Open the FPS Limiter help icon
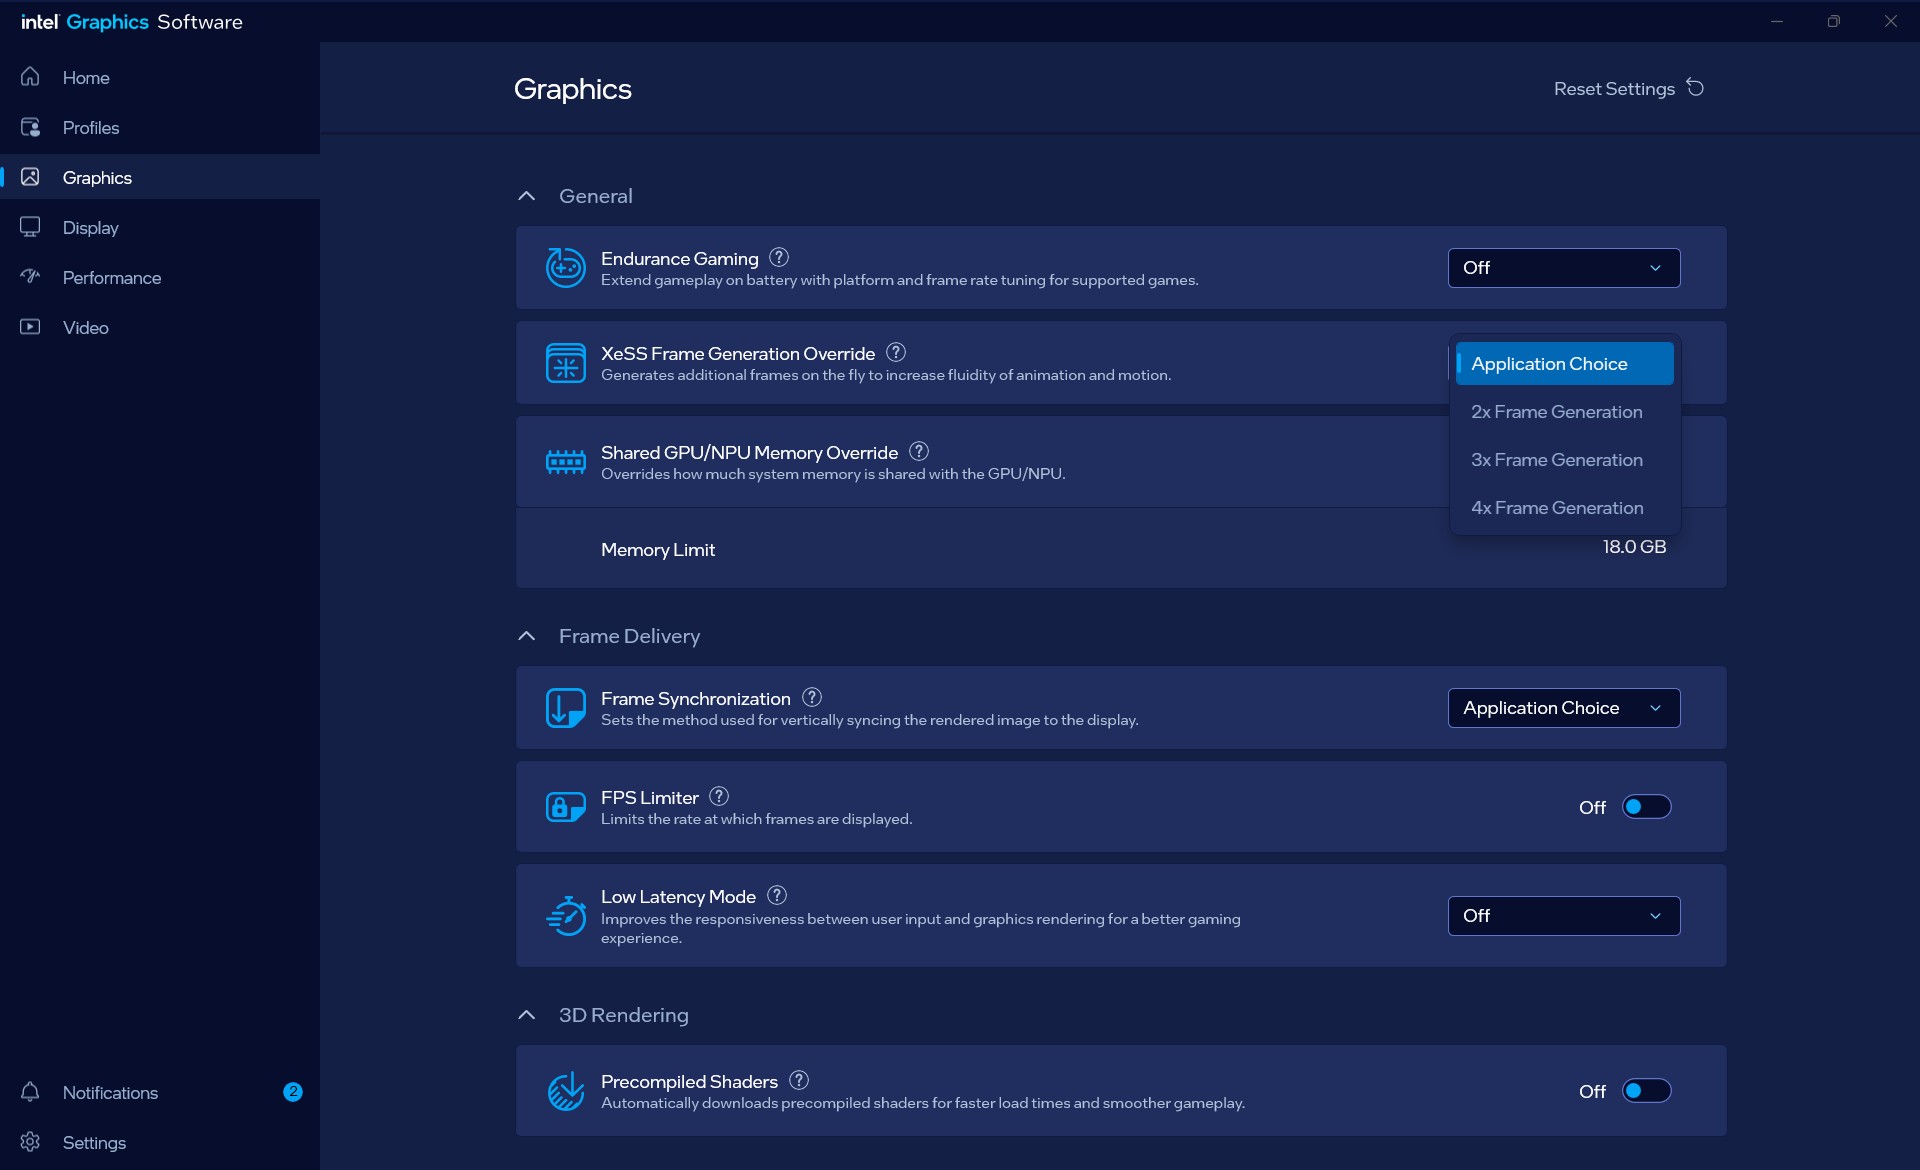The height and width of the screenshot is (1170, 1920). point(719,796)
